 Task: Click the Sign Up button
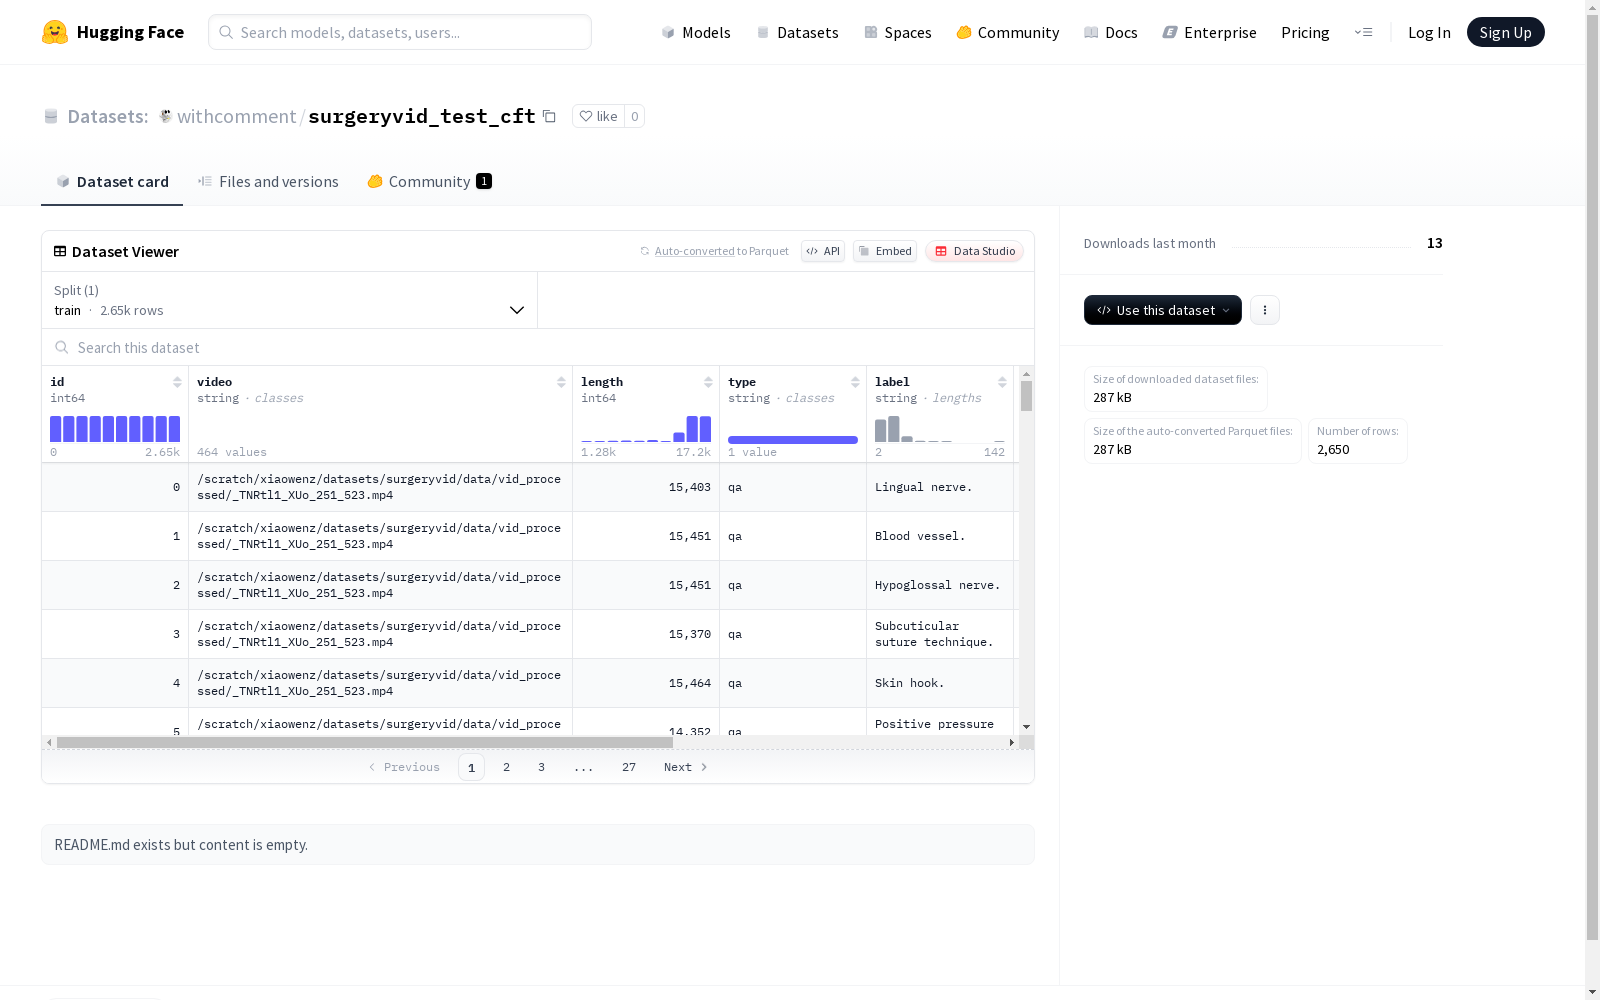click(x=1505, y=32)
